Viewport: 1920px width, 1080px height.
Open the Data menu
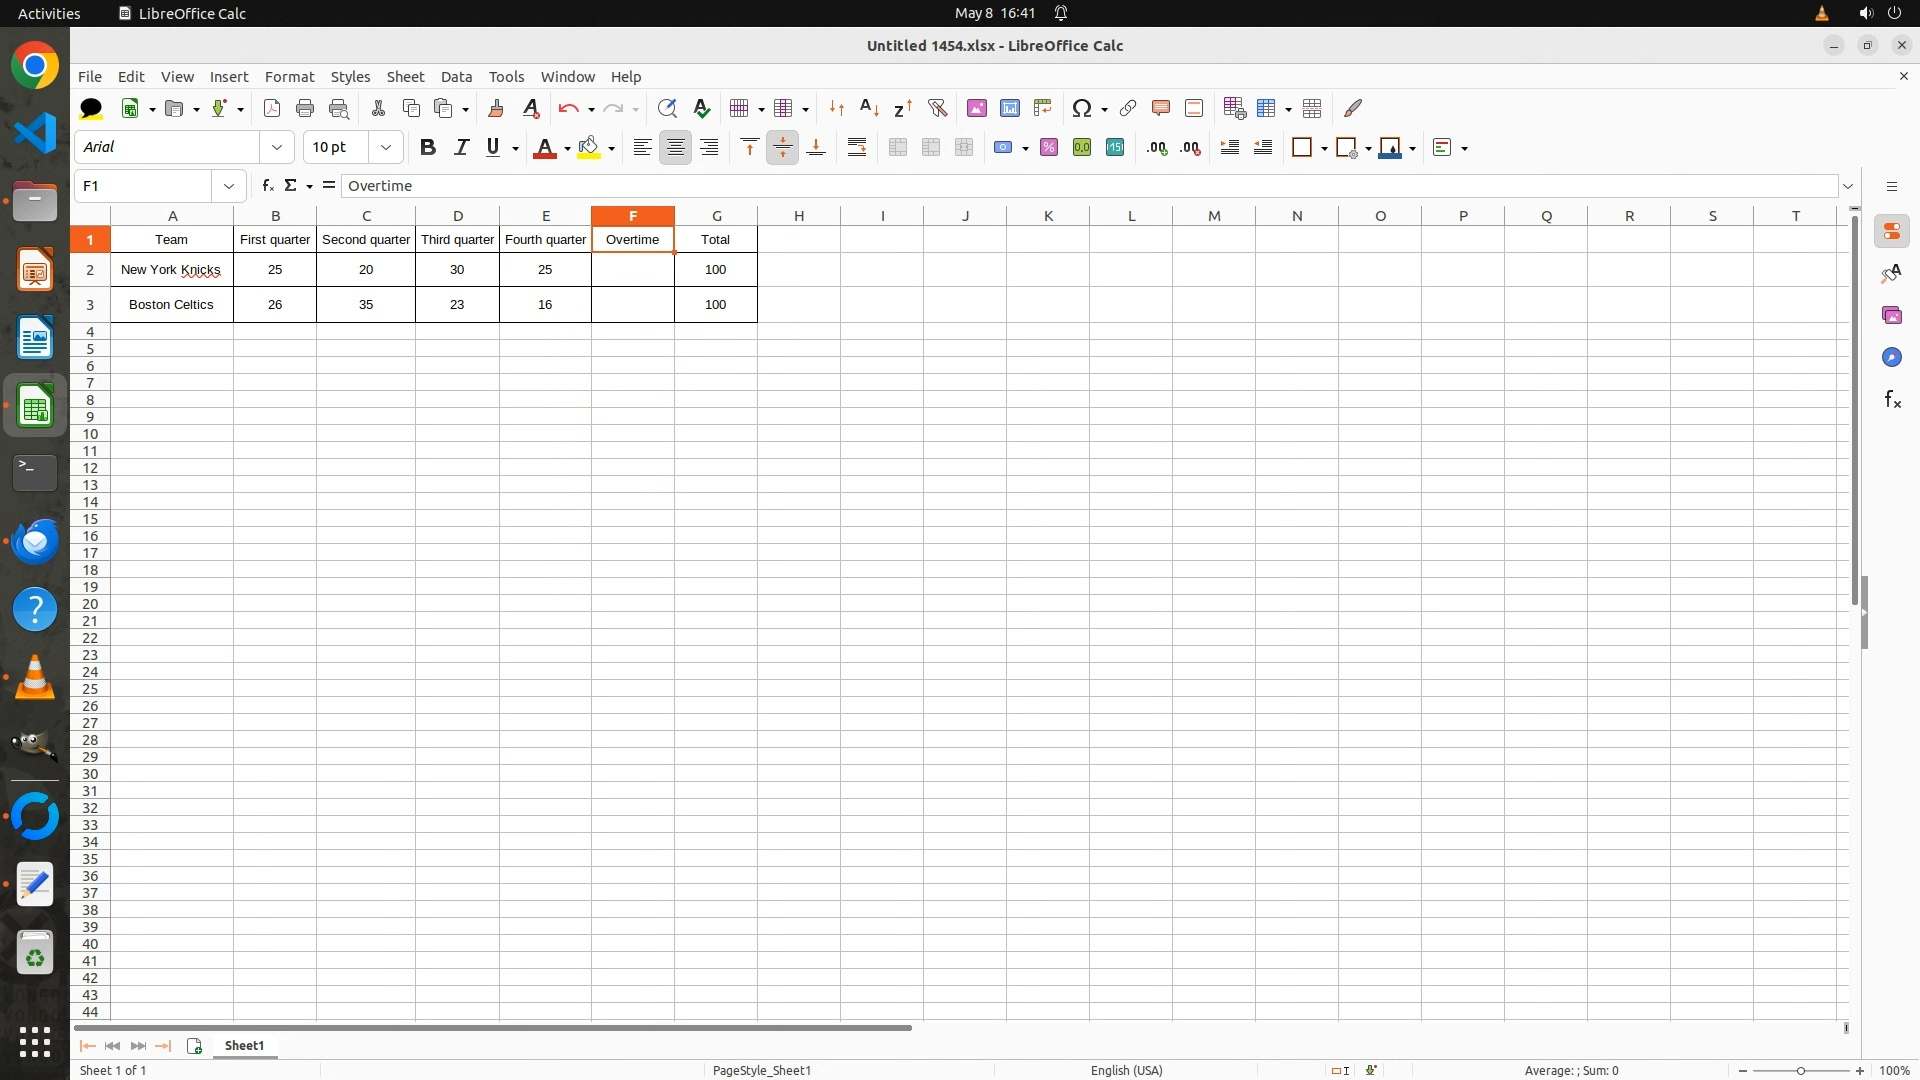(456, 77)
